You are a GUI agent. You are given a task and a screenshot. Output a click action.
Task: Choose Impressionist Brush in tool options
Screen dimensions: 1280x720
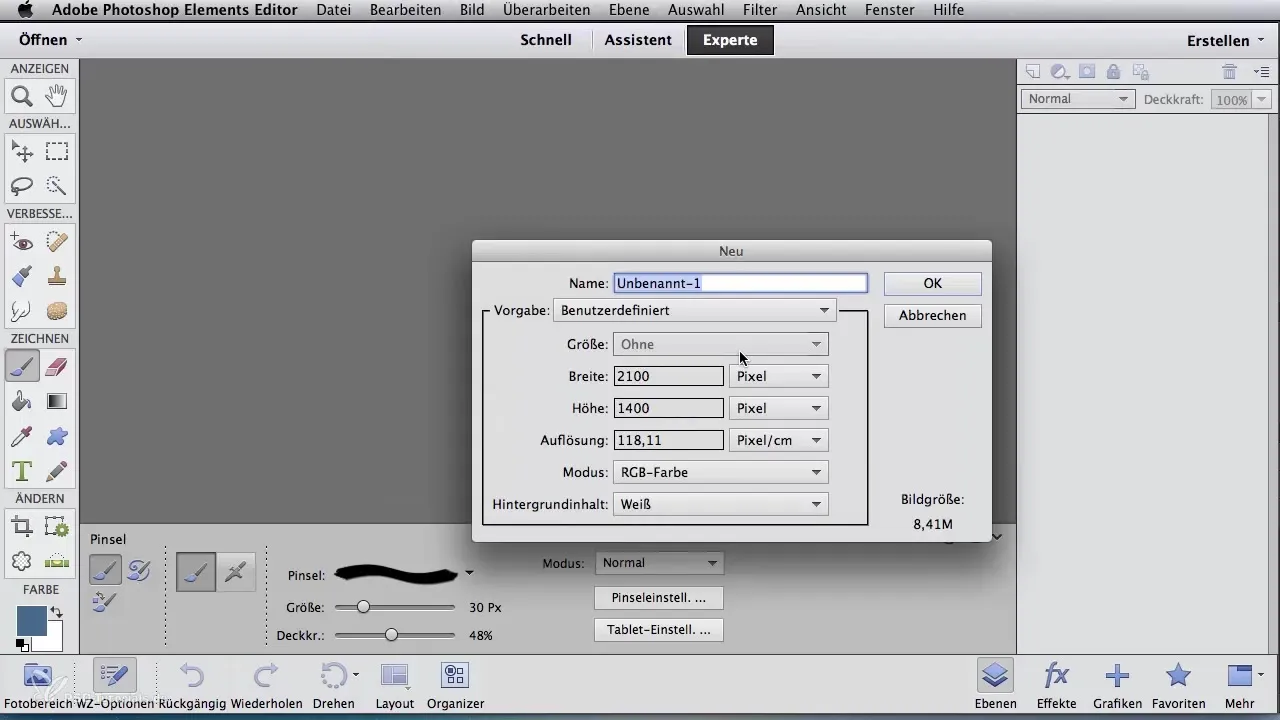[x=138, y=571]
